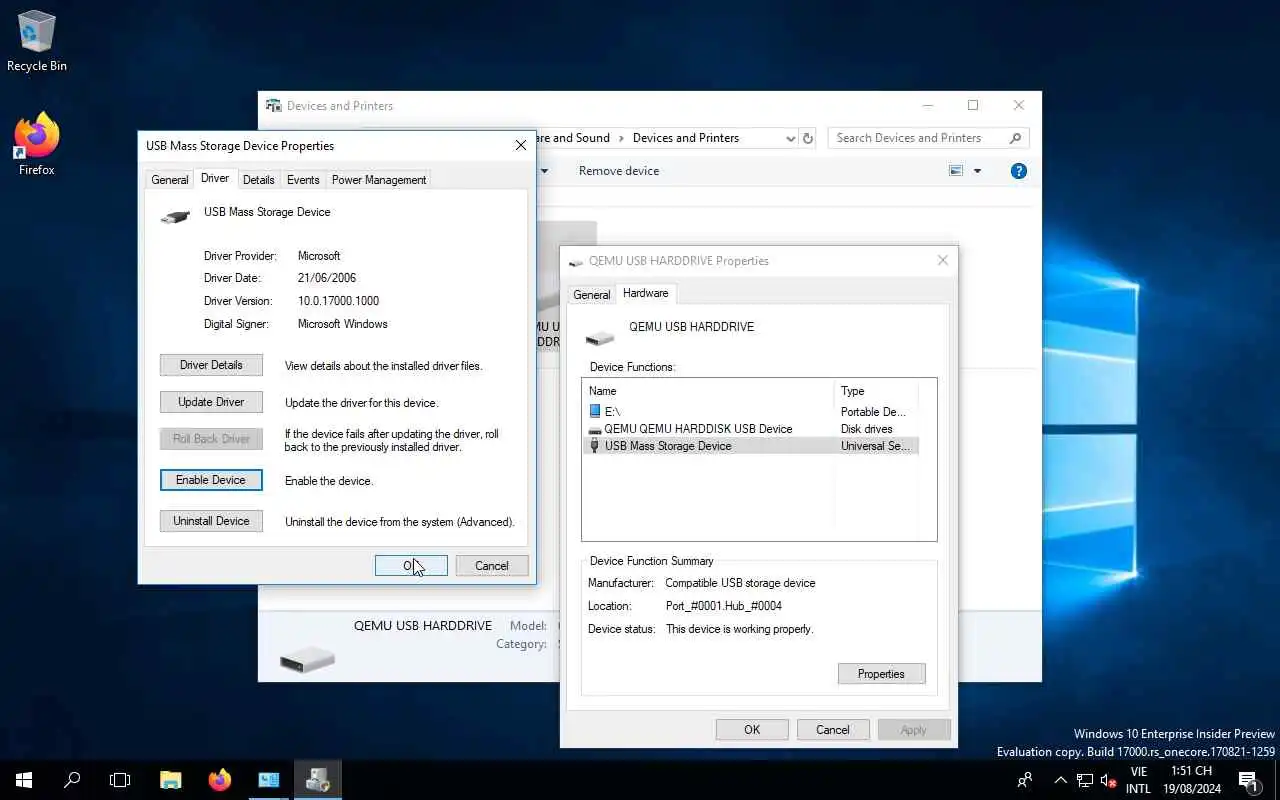Open the Power Management tab
The width and height of the screenshot is (1280, 800).
point(379,180)
